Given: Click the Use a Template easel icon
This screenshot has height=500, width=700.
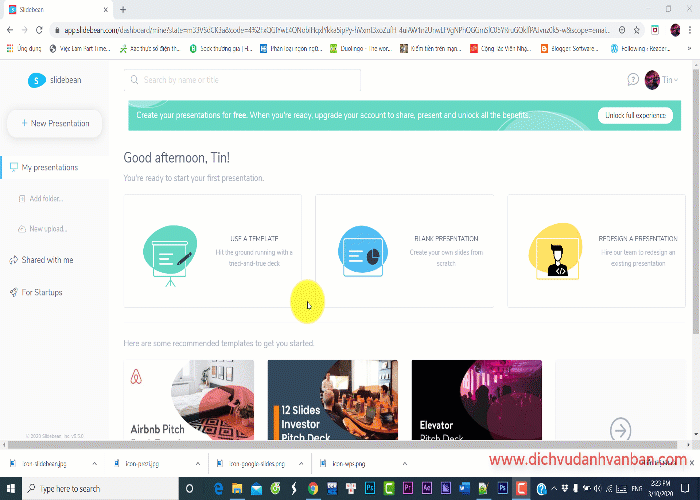Looking at the screenshot, I should click(170, 254).
